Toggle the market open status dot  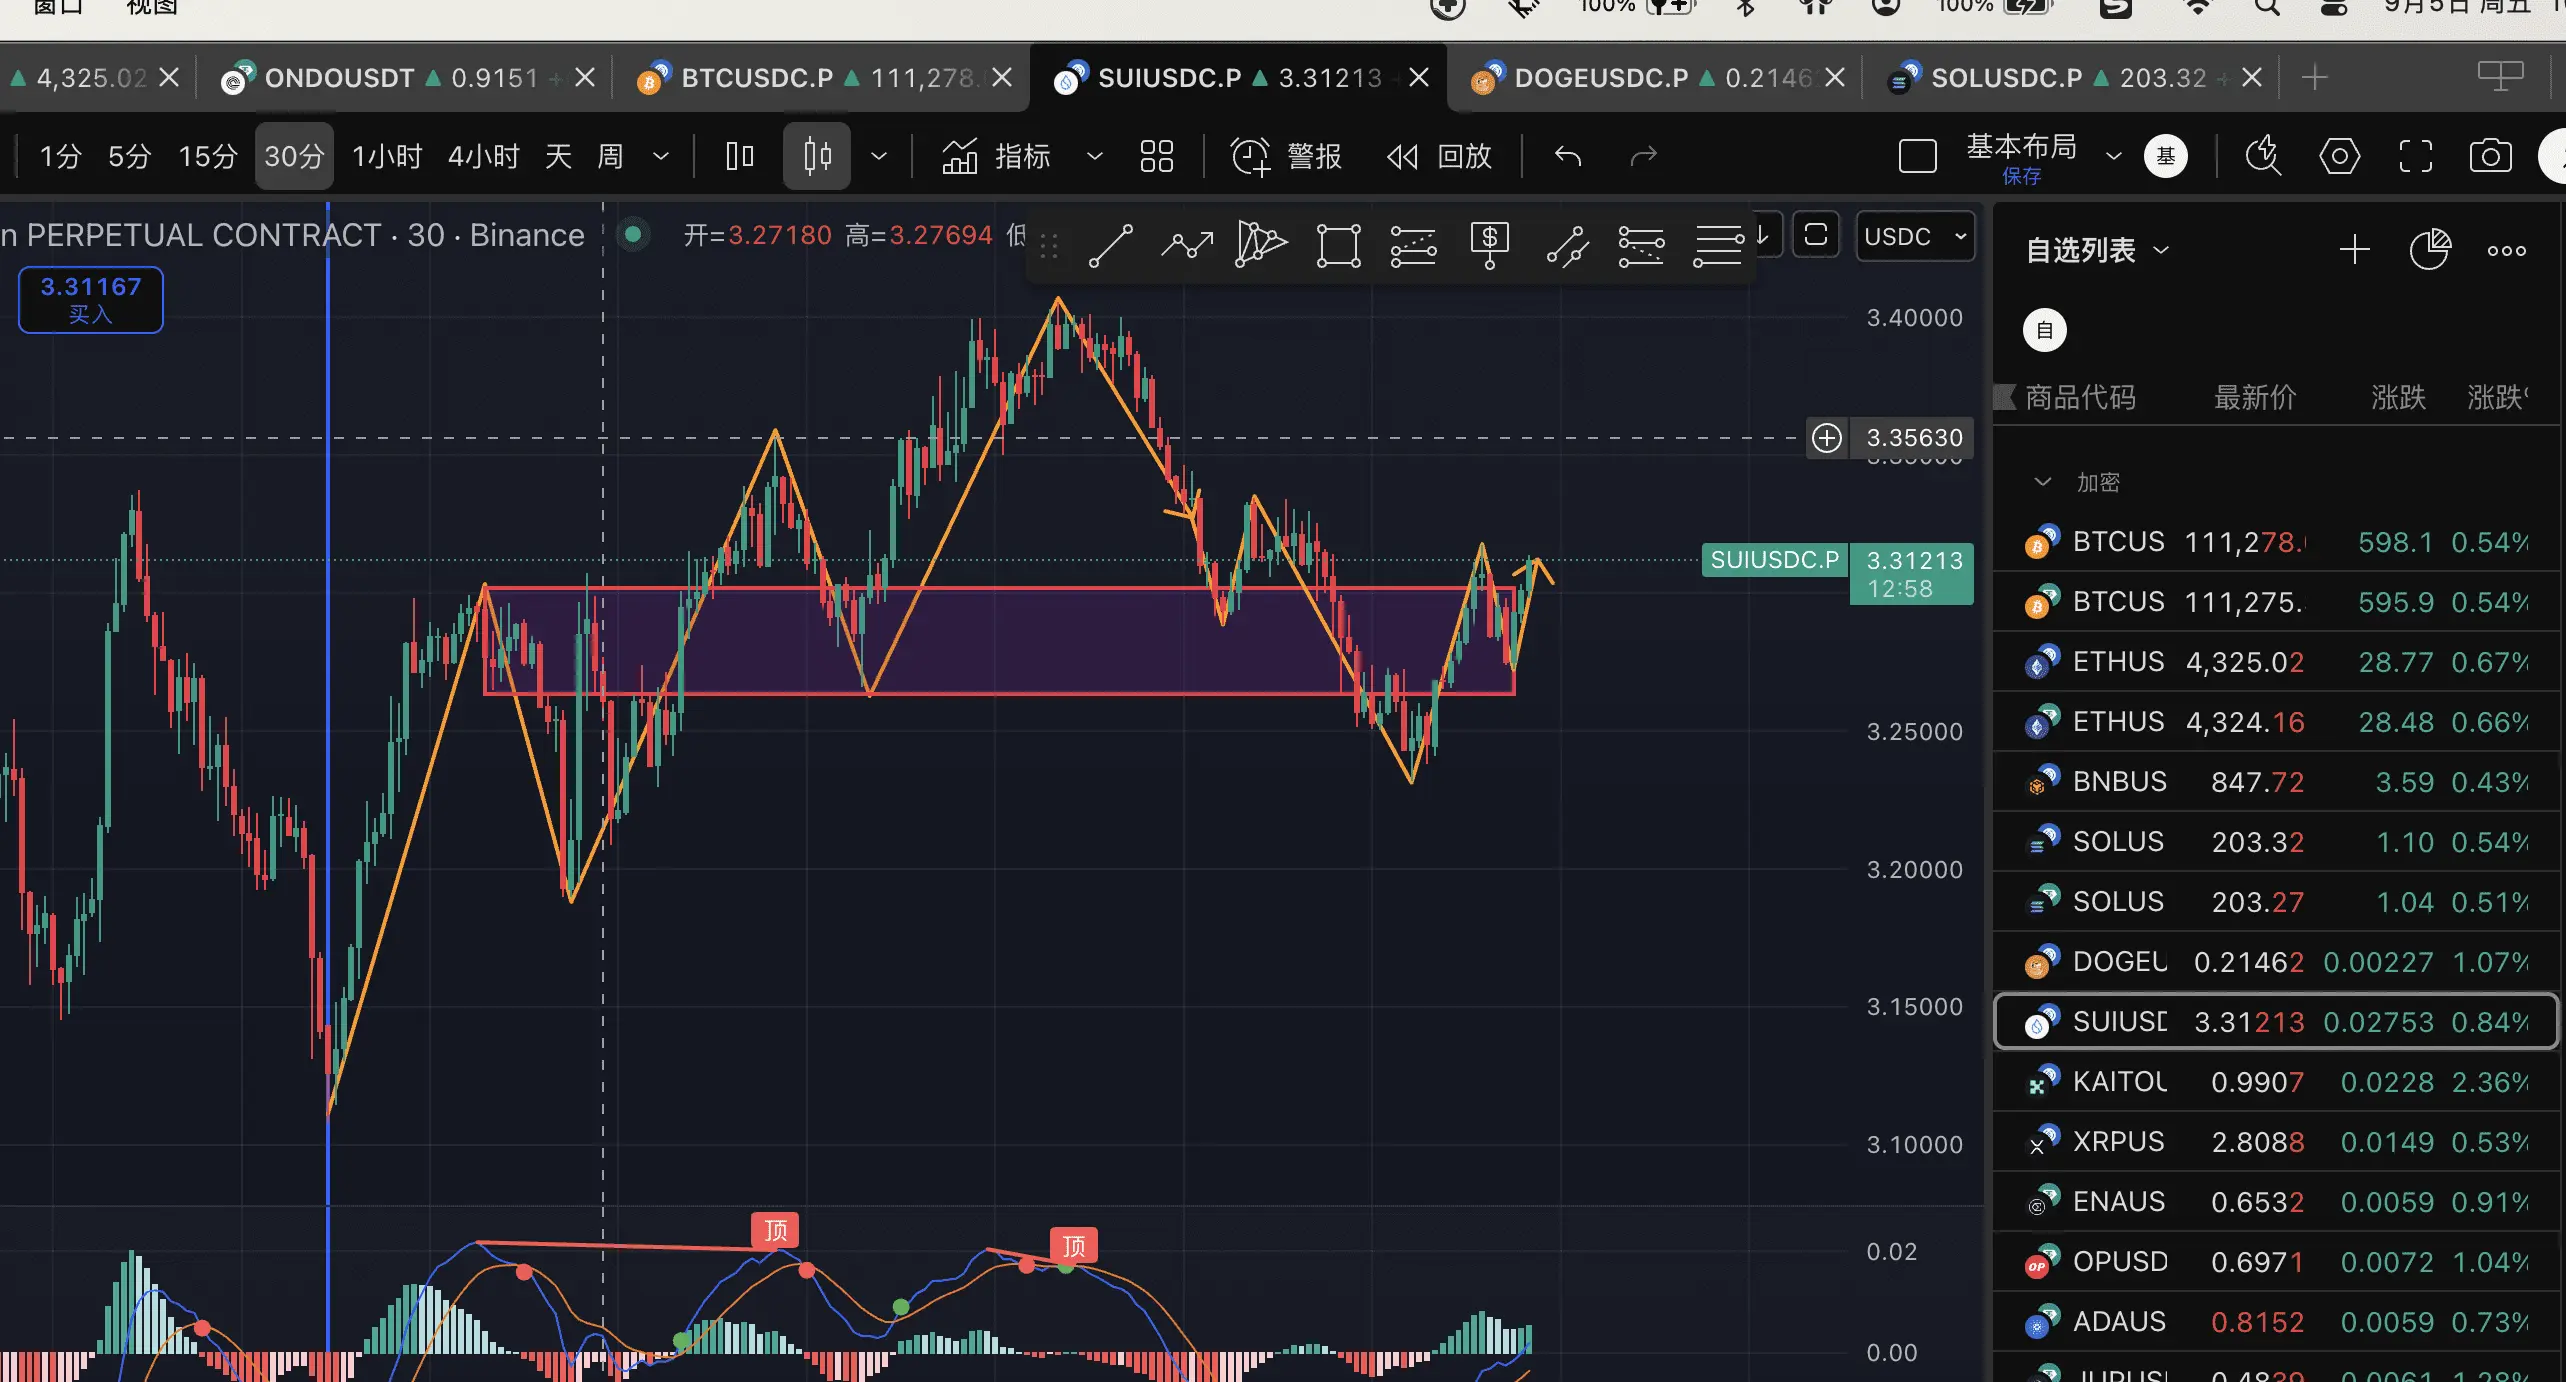pos(632,235)
